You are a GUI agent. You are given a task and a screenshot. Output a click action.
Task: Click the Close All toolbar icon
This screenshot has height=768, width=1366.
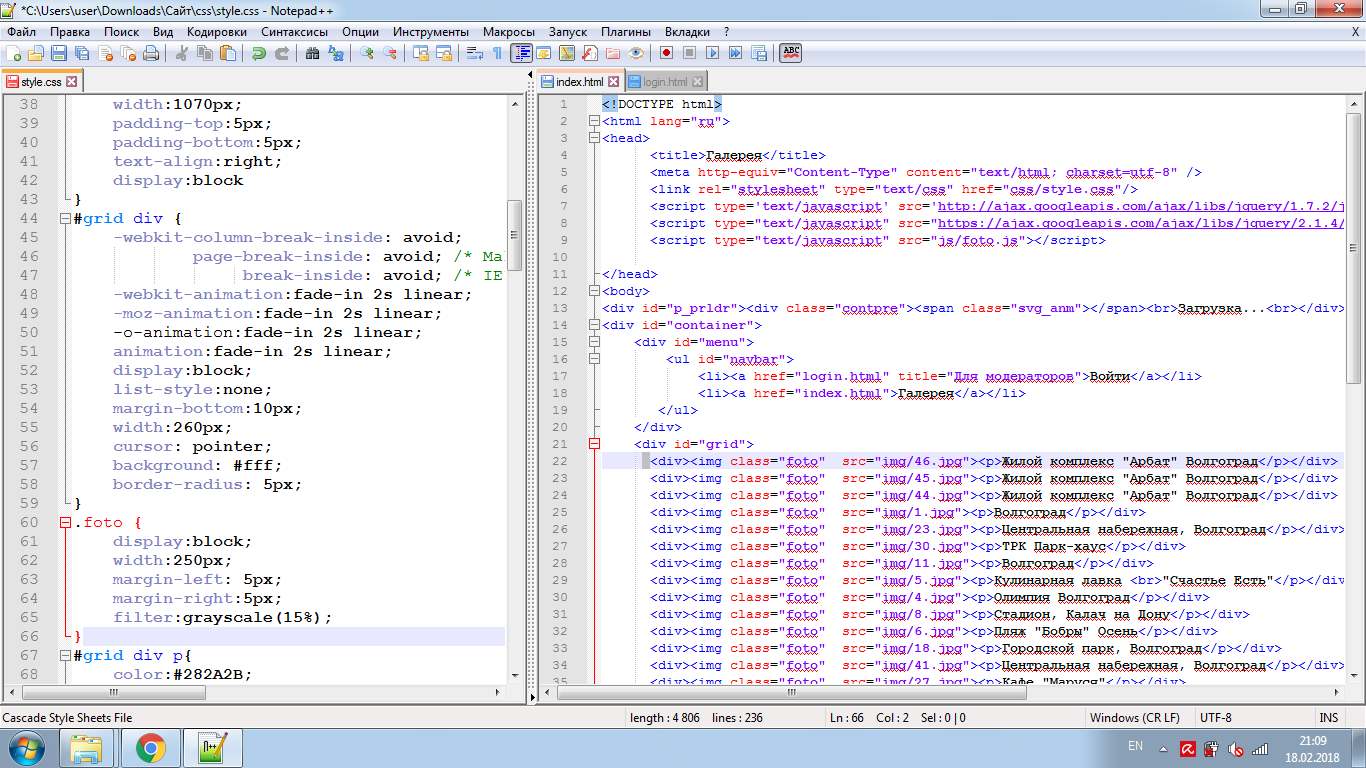(x=127, y=53)
